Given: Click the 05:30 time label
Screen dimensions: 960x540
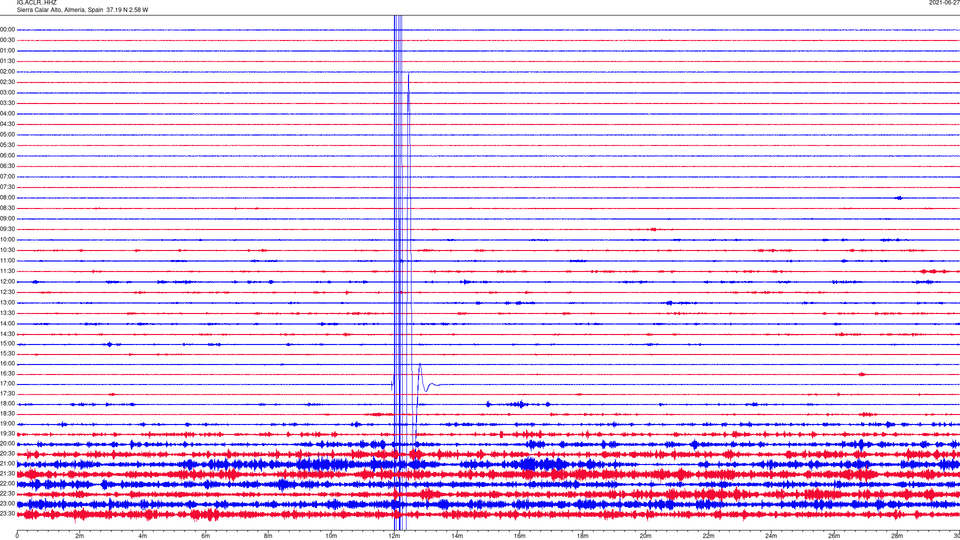Looking at the screenshot, I should coord(7,145).
